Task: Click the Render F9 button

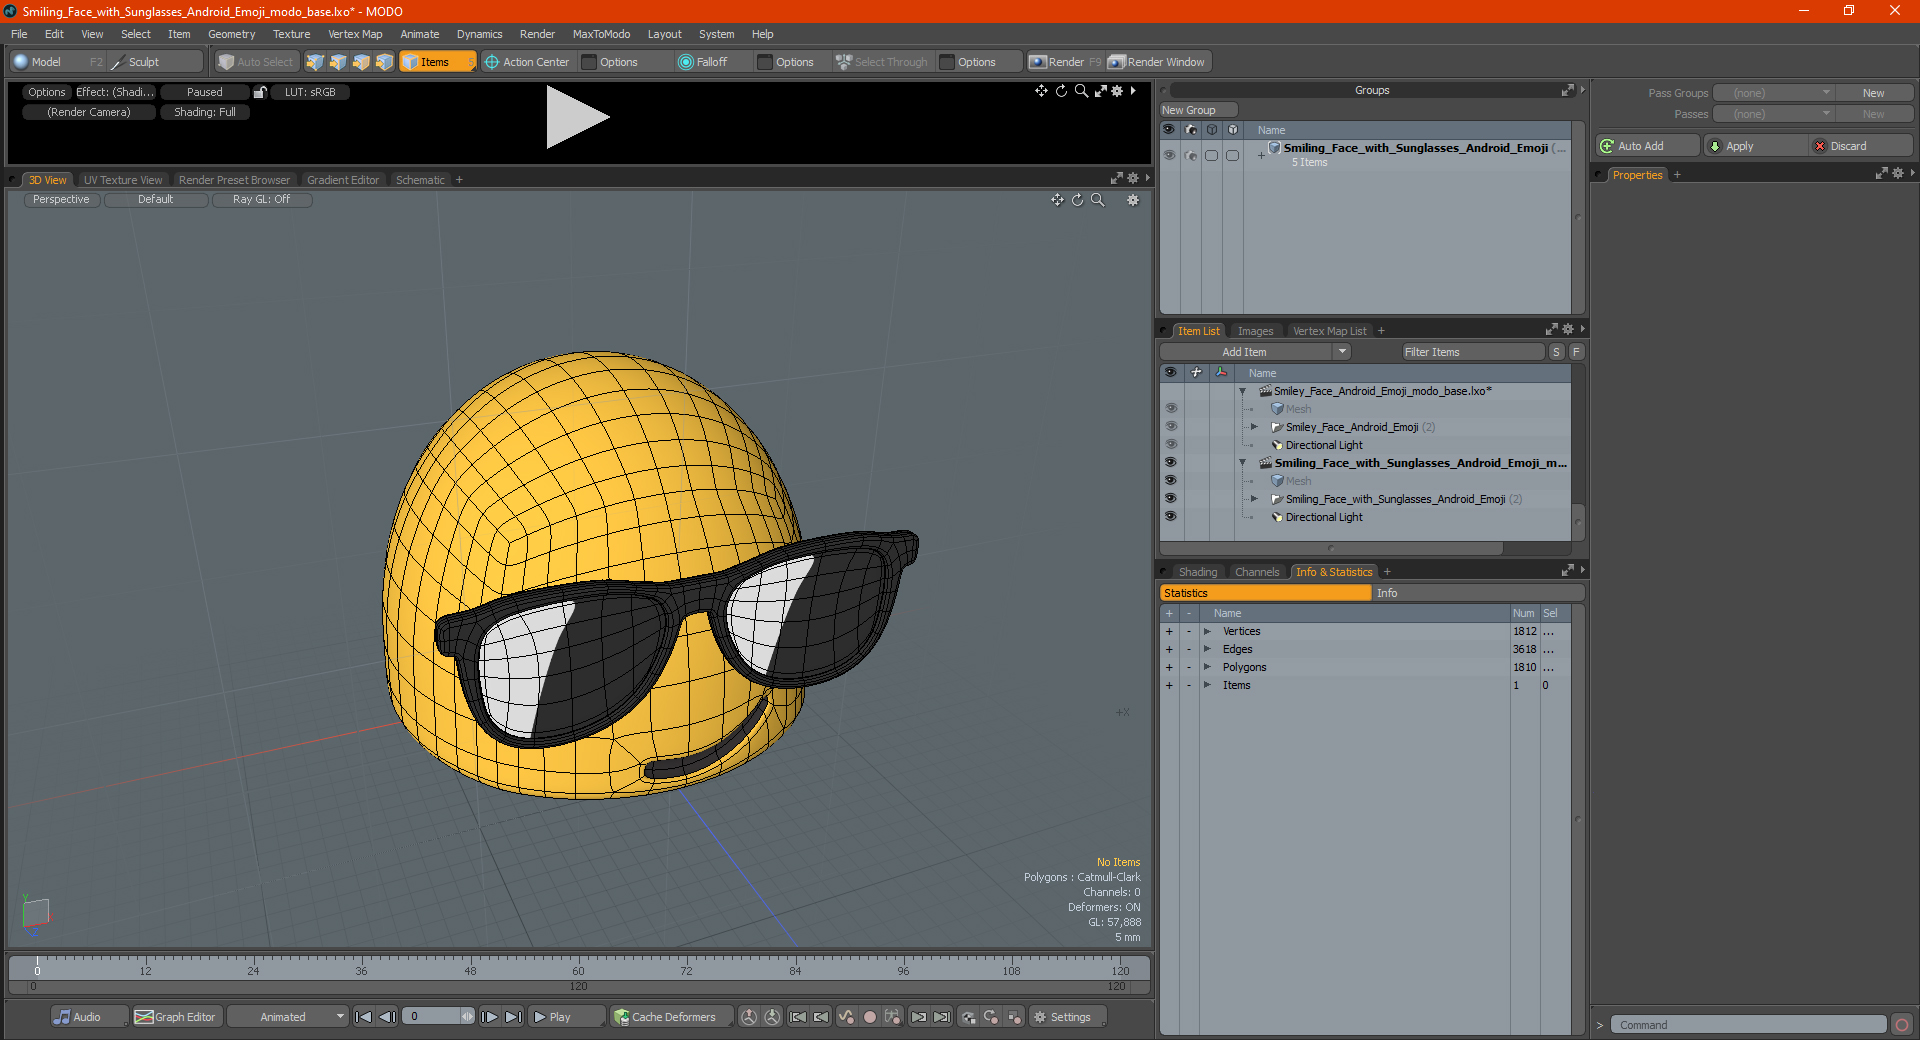Action: [1065, 62]
